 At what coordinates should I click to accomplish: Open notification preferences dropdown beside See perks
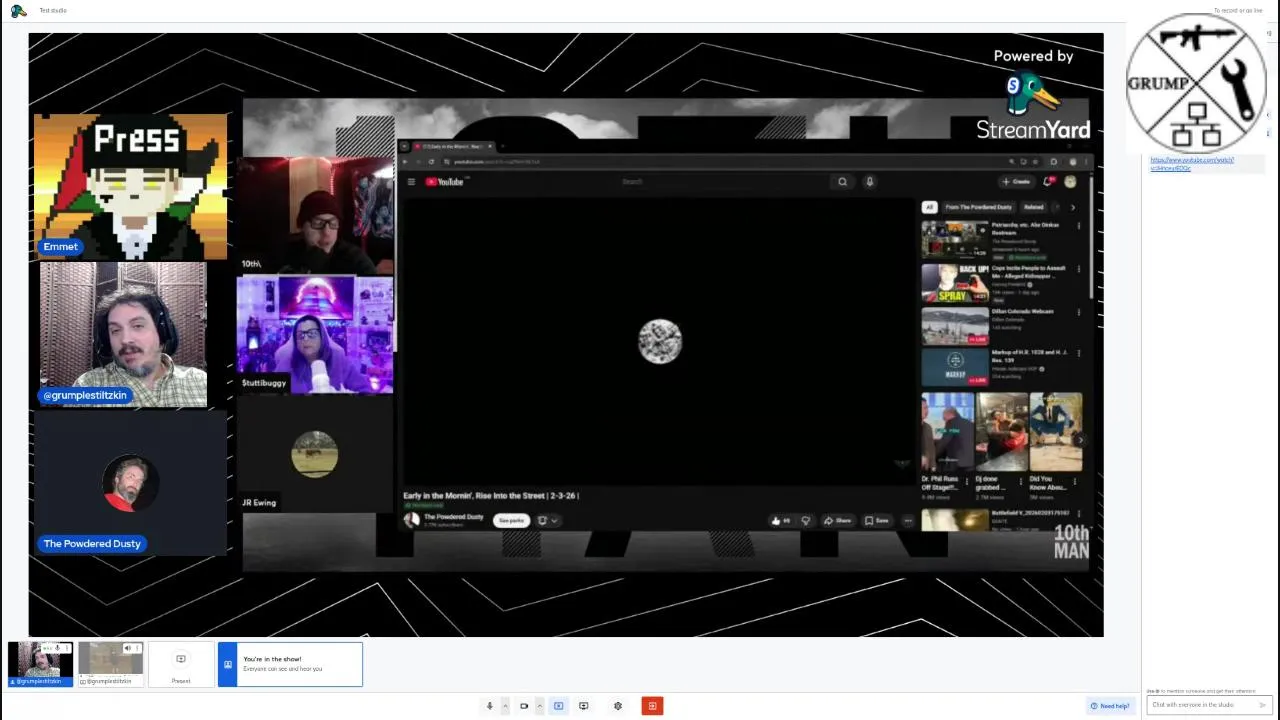[x=547, y=520]
